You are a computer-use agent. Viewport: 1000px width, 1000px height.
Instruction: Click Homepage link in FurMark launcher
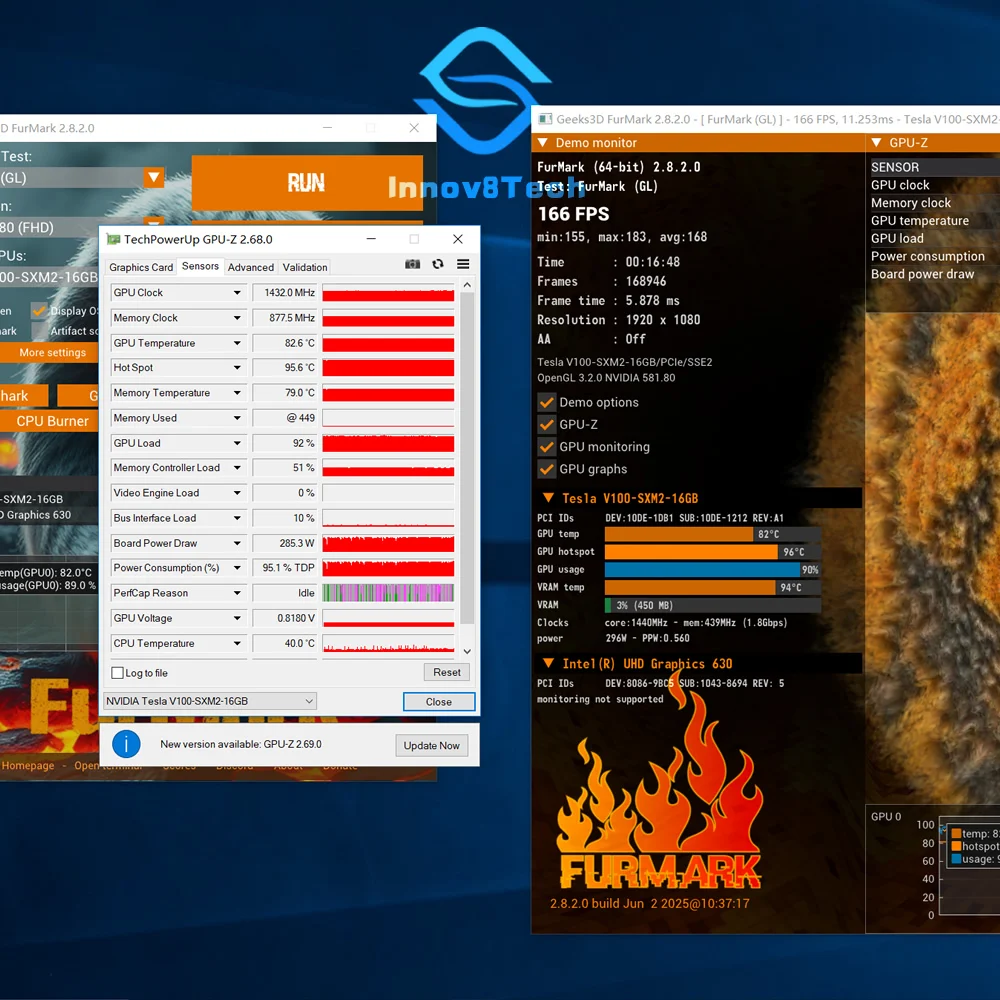click(x=28, y=765)
